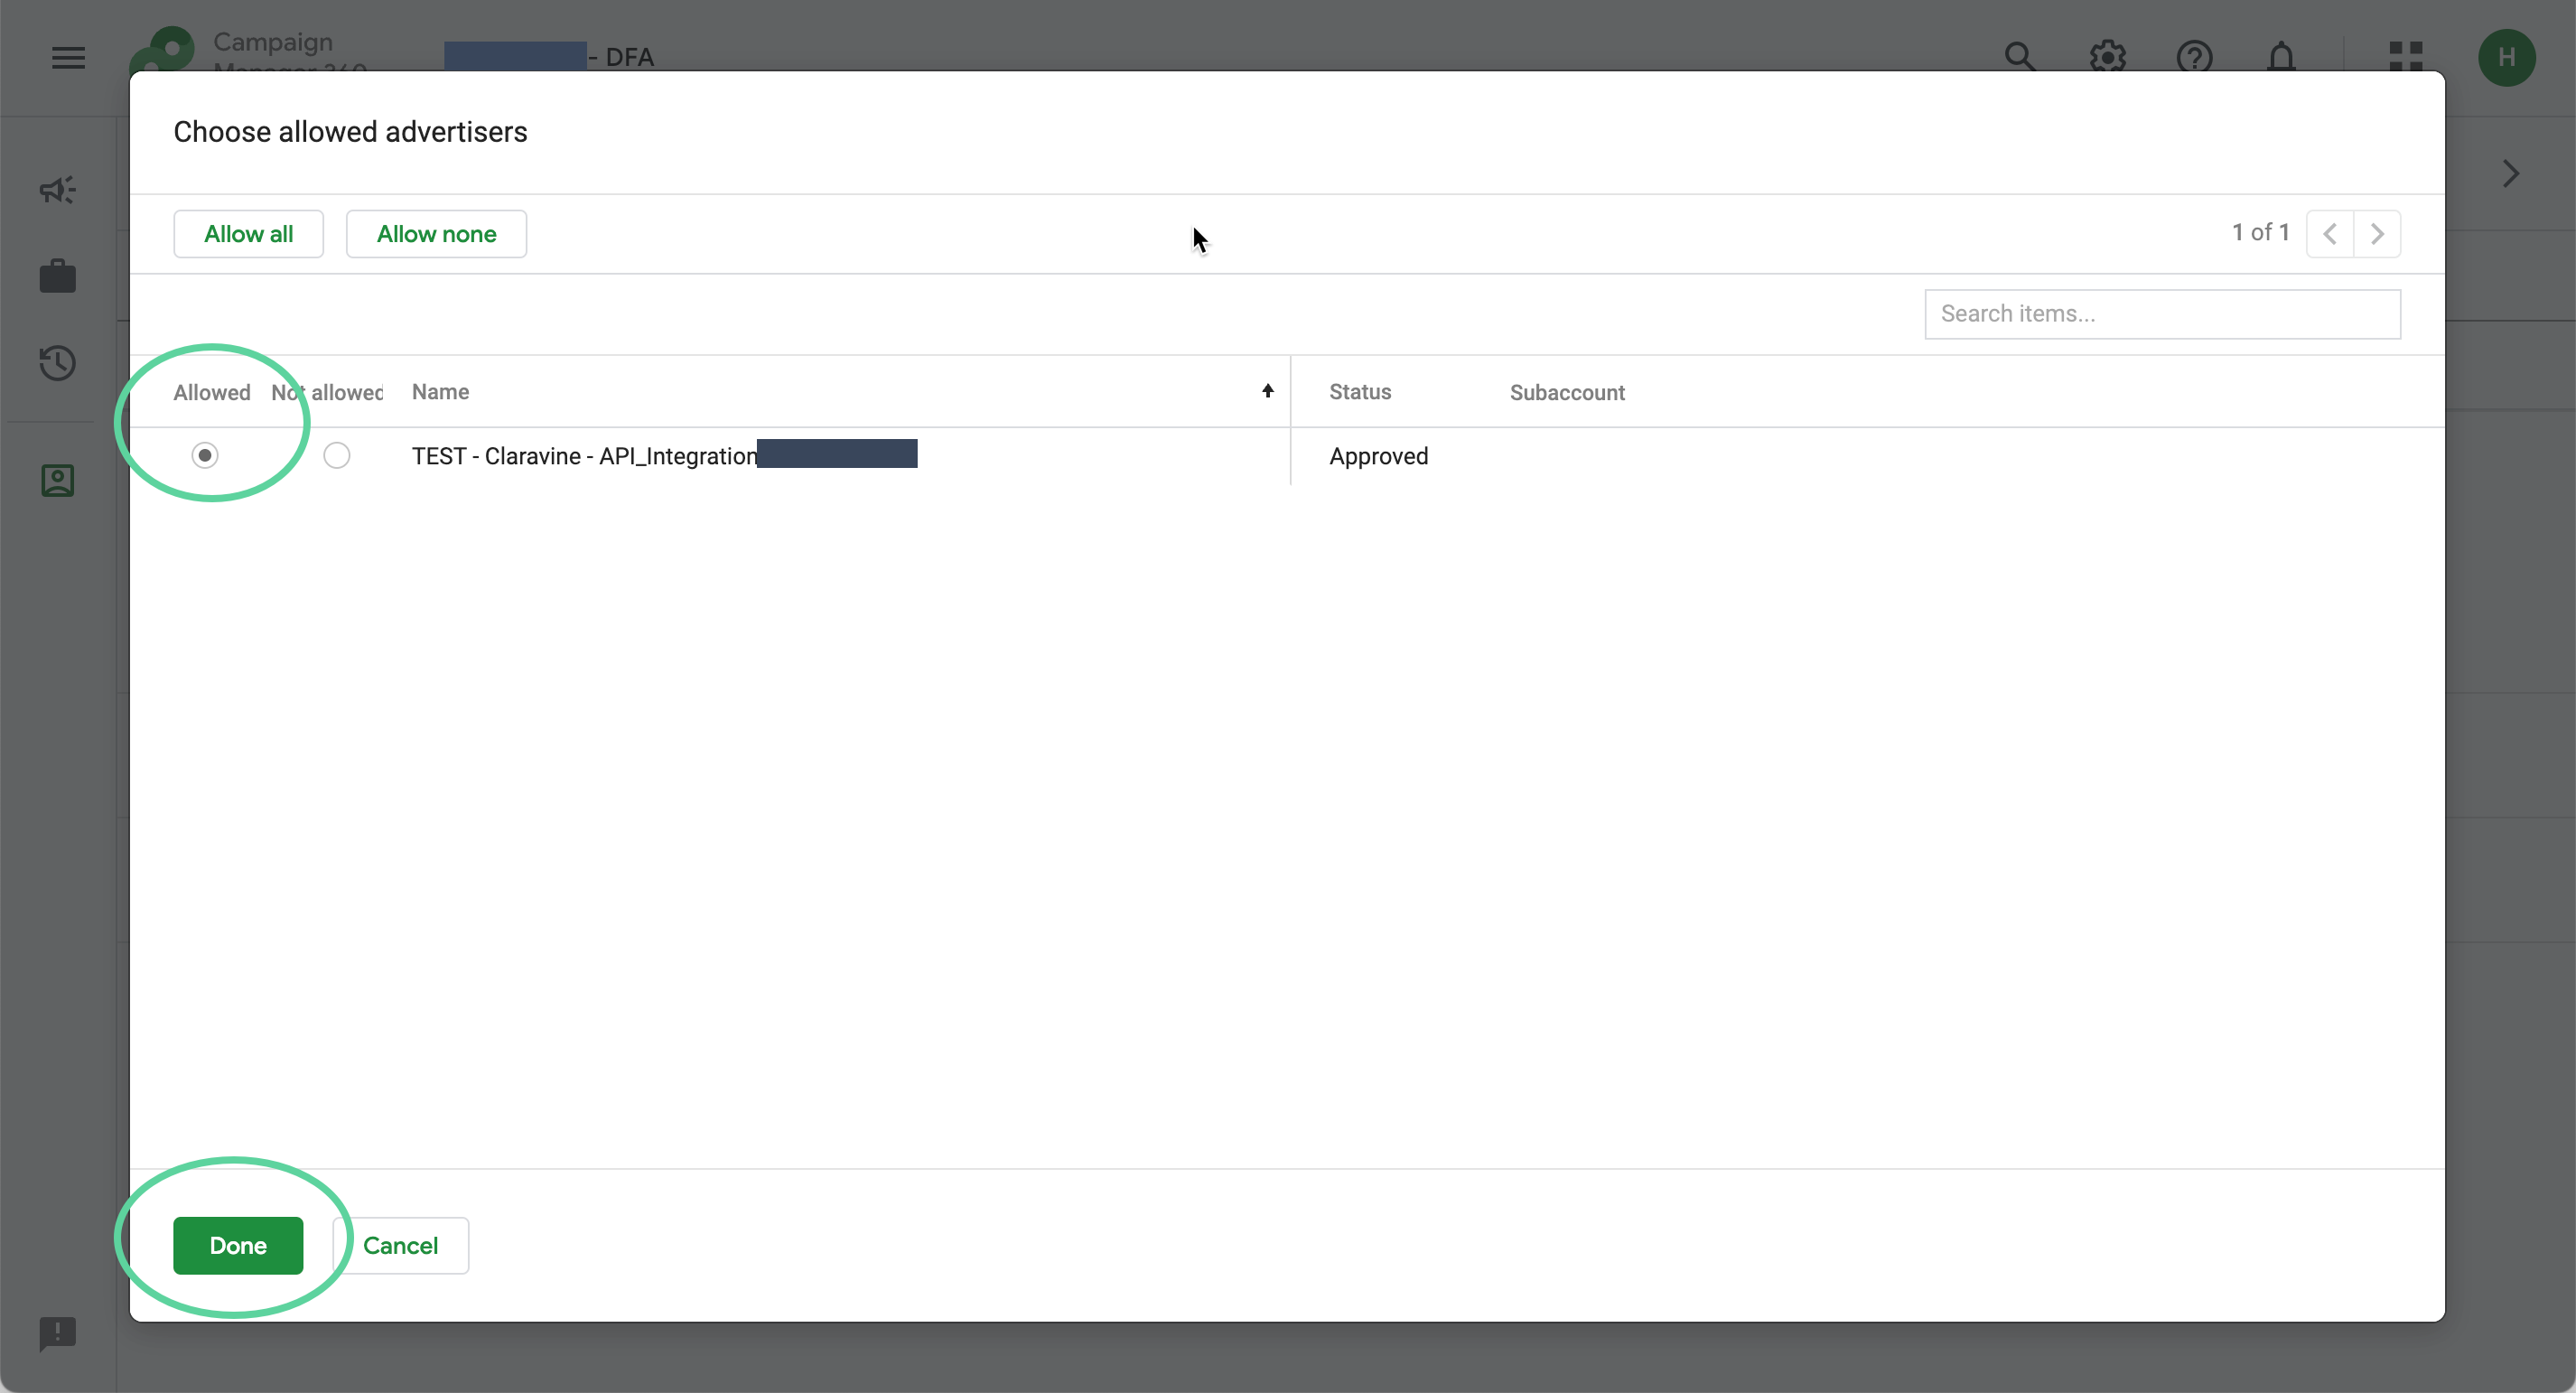Image resolution: width=2576 pixels, height=1393 pixels.
Task: Click the Approved status cell
Action: tap(1378, 456)
